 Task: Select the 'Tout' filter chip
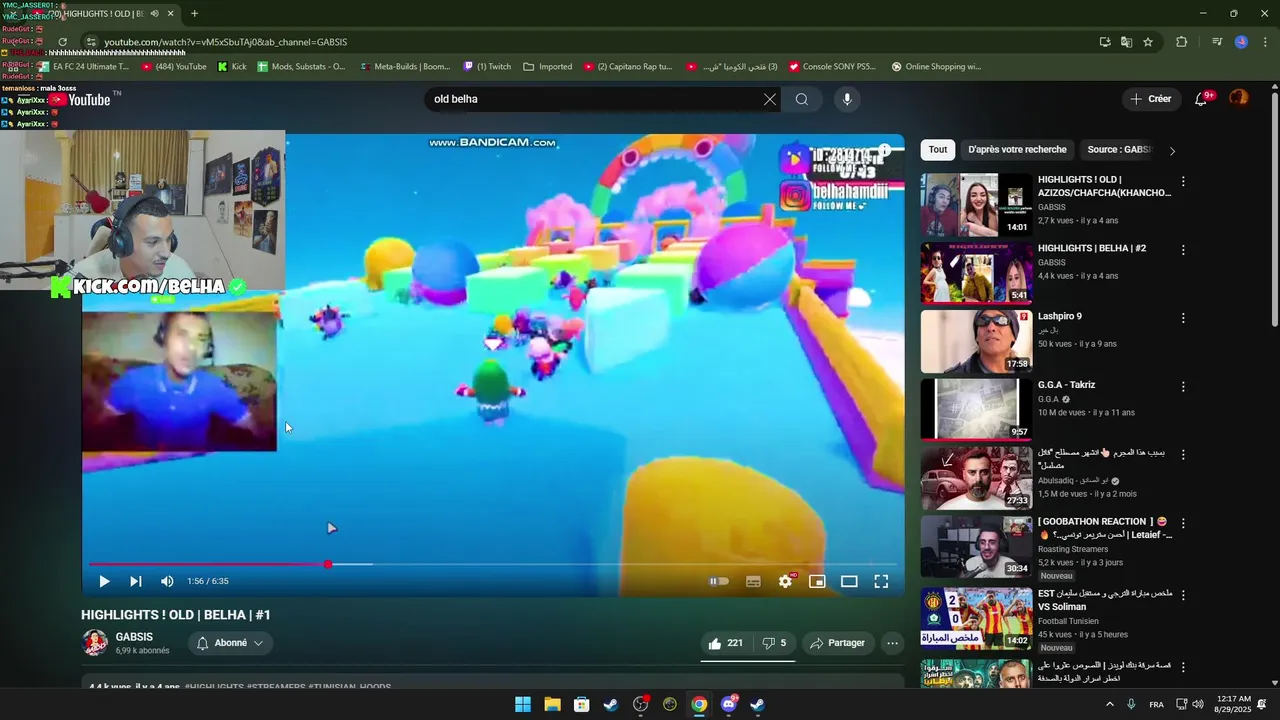tap(937, 150)
